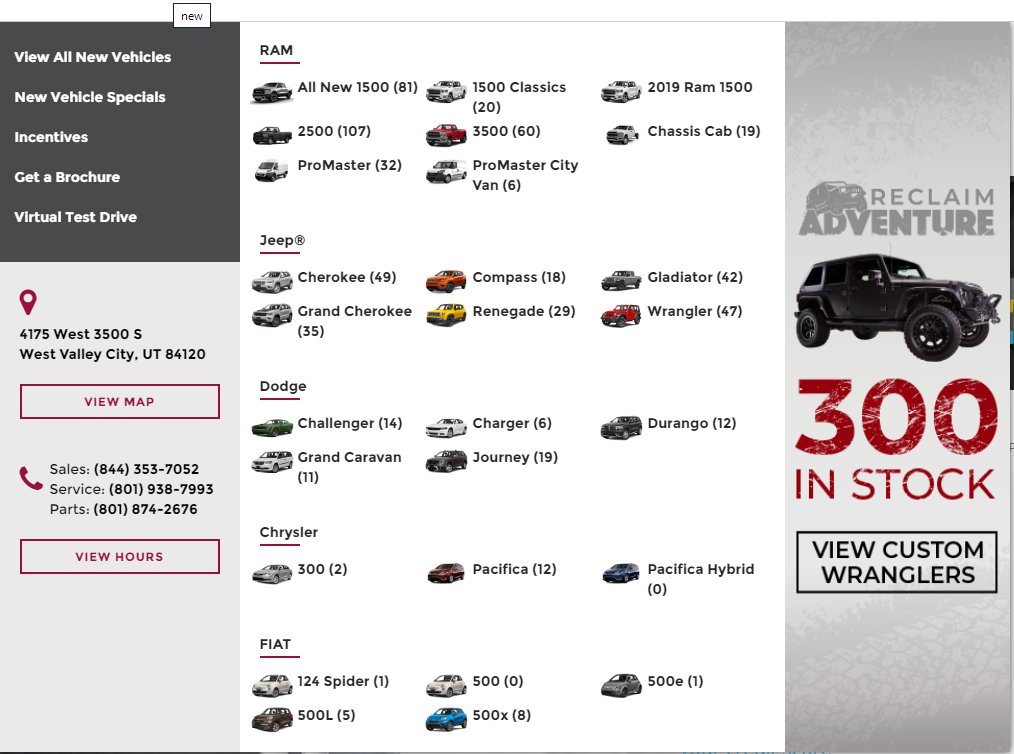Viewport: 1014px width, 754px height.
Task: Click the red Ram 3500 truck image
Action: [x=446, y=135]
